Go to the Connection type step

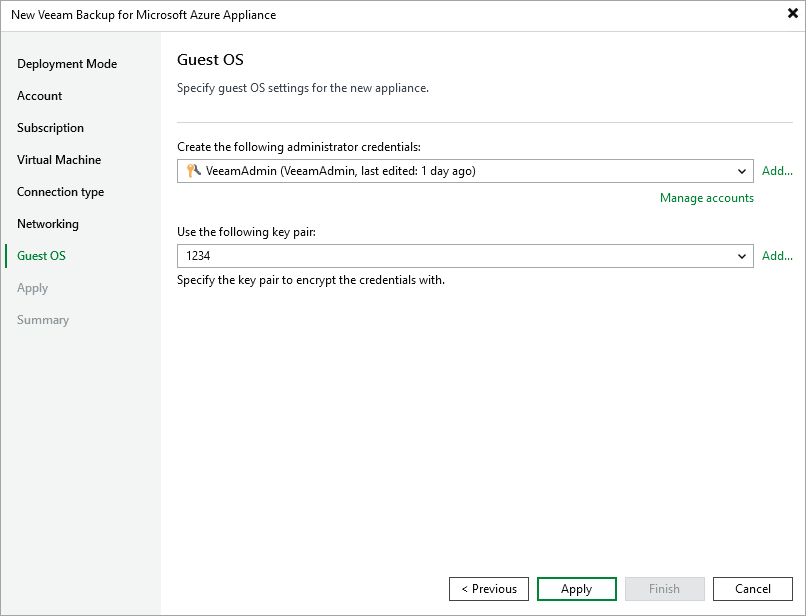[x=61, y=192]
